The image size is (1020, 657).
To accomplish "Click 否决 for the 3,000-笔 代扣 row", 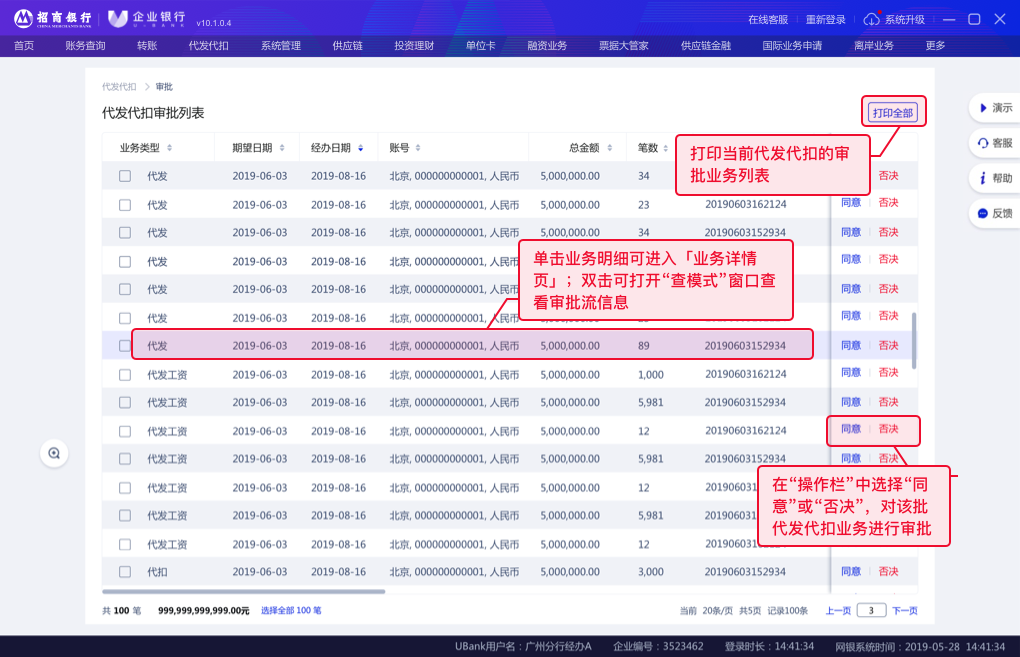I will 889,571.
